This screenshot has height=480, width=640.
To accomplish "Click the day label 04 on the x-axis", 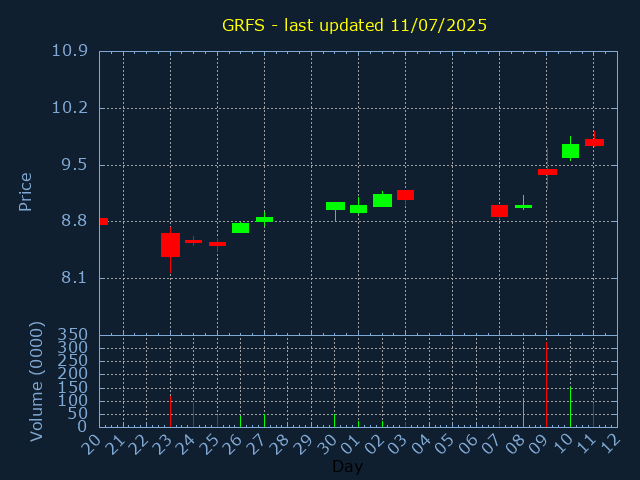I will click(x=420, y=444).
